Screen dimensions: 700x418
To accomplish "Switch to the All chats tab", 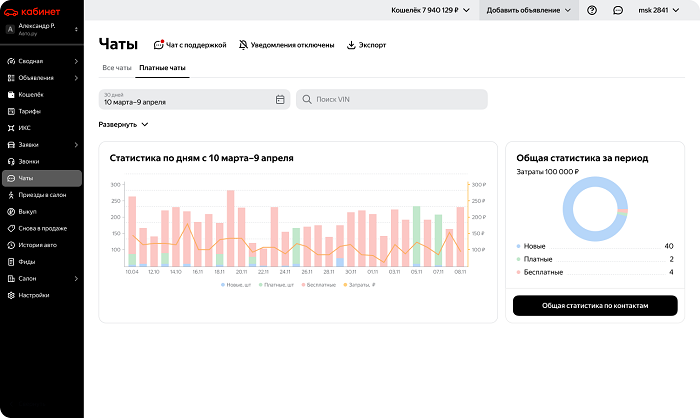I will (x=117, y=68).
